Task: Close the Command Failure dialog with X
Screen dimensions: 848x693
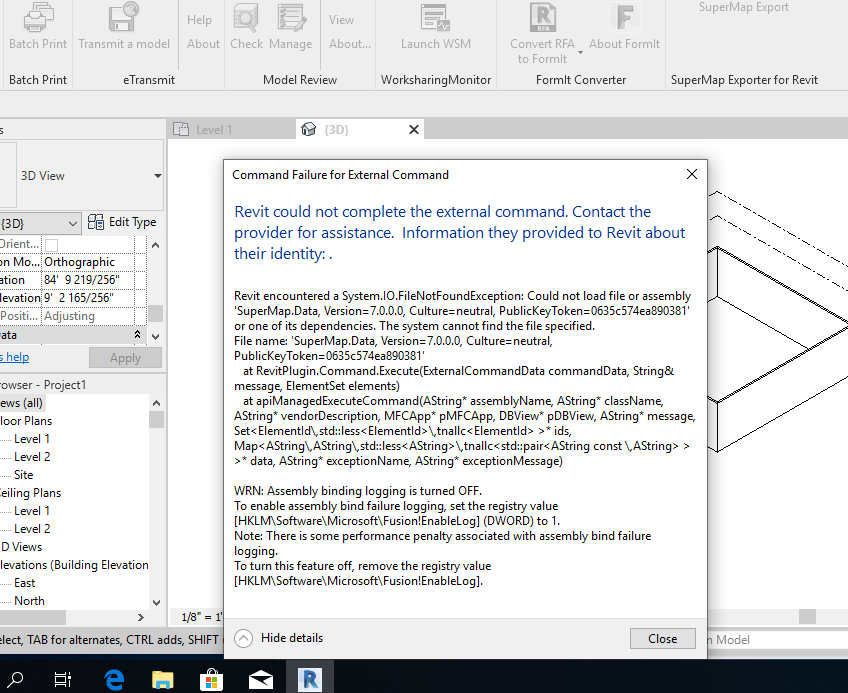Action: 692,174
